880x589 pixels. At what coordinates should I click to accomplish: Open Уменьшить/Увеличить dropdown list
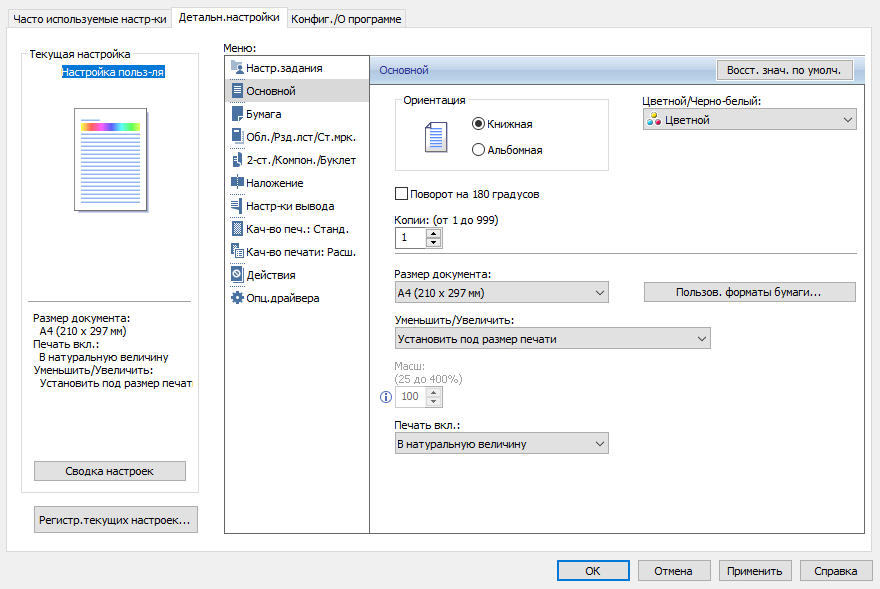[552, 339]
